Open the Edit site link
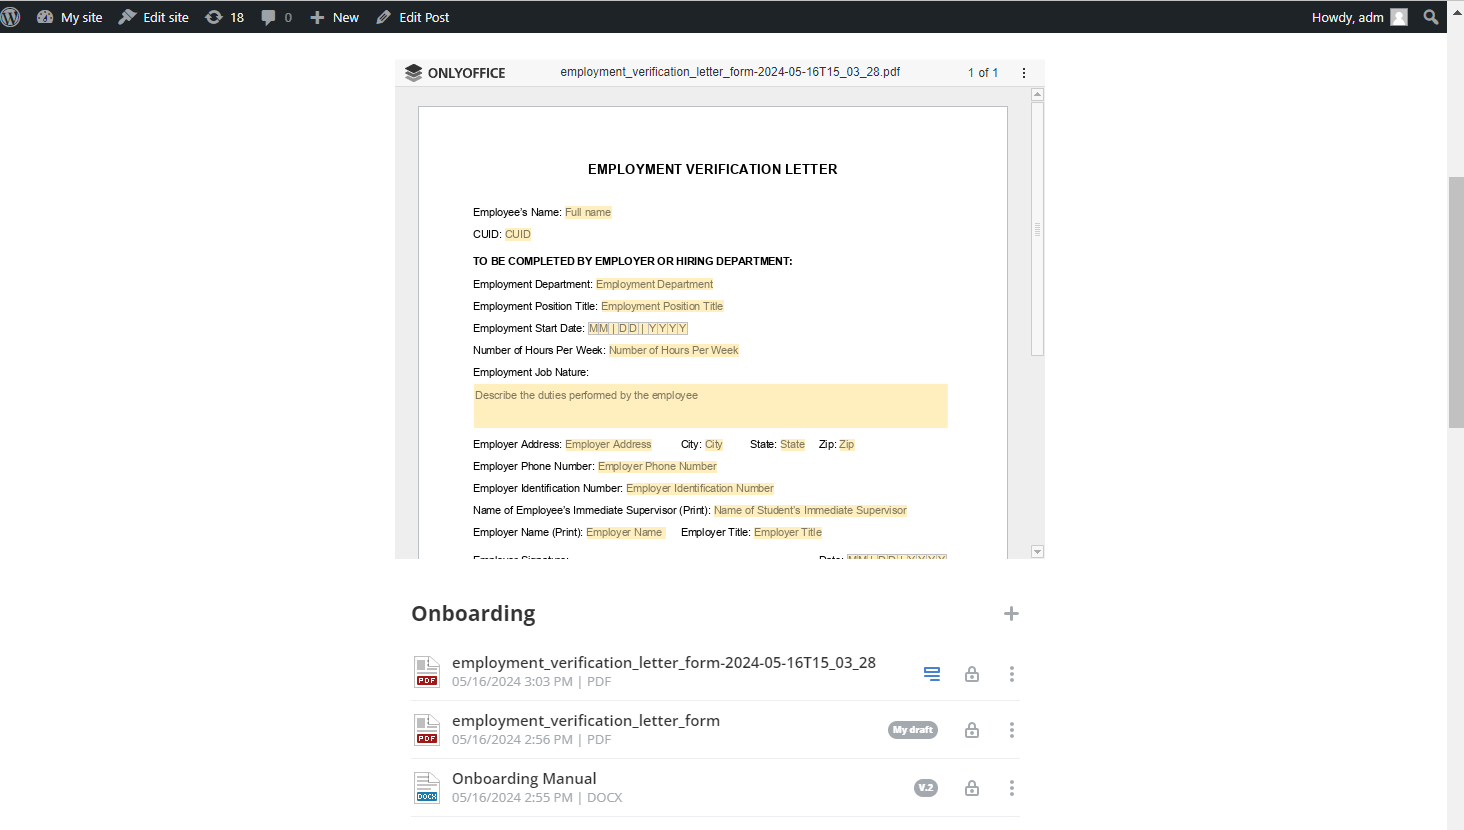Viewport: 1464px width, 830px height. [154, 17]
